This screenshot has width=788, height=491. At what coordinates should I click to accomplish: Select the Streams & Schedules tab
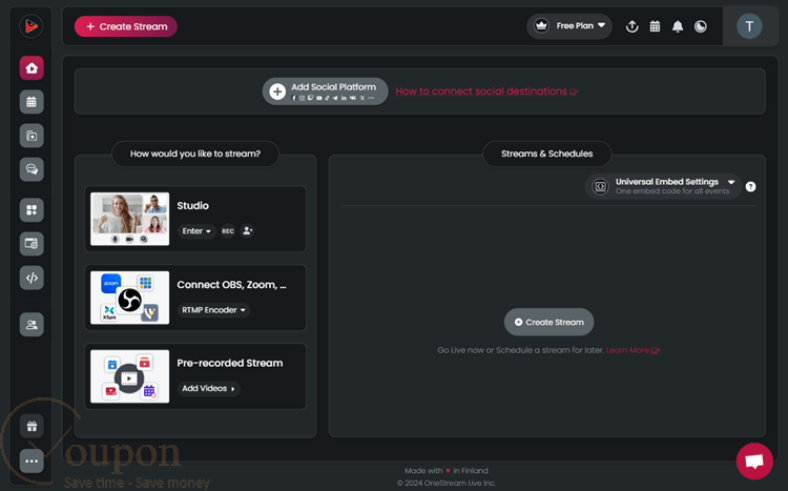click(x=547, y=154)
